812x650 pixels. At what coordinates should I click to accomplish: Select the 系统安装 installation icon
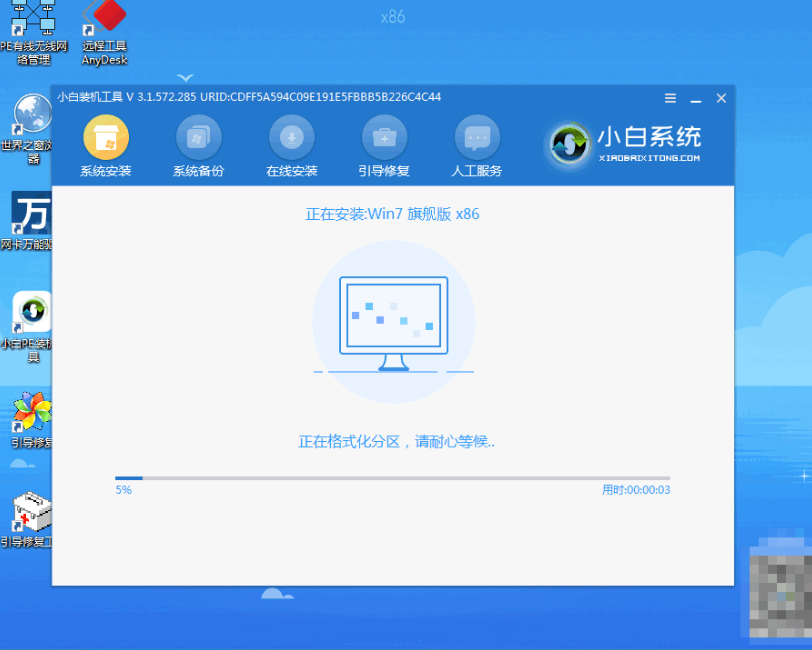(x=106, y=140)
